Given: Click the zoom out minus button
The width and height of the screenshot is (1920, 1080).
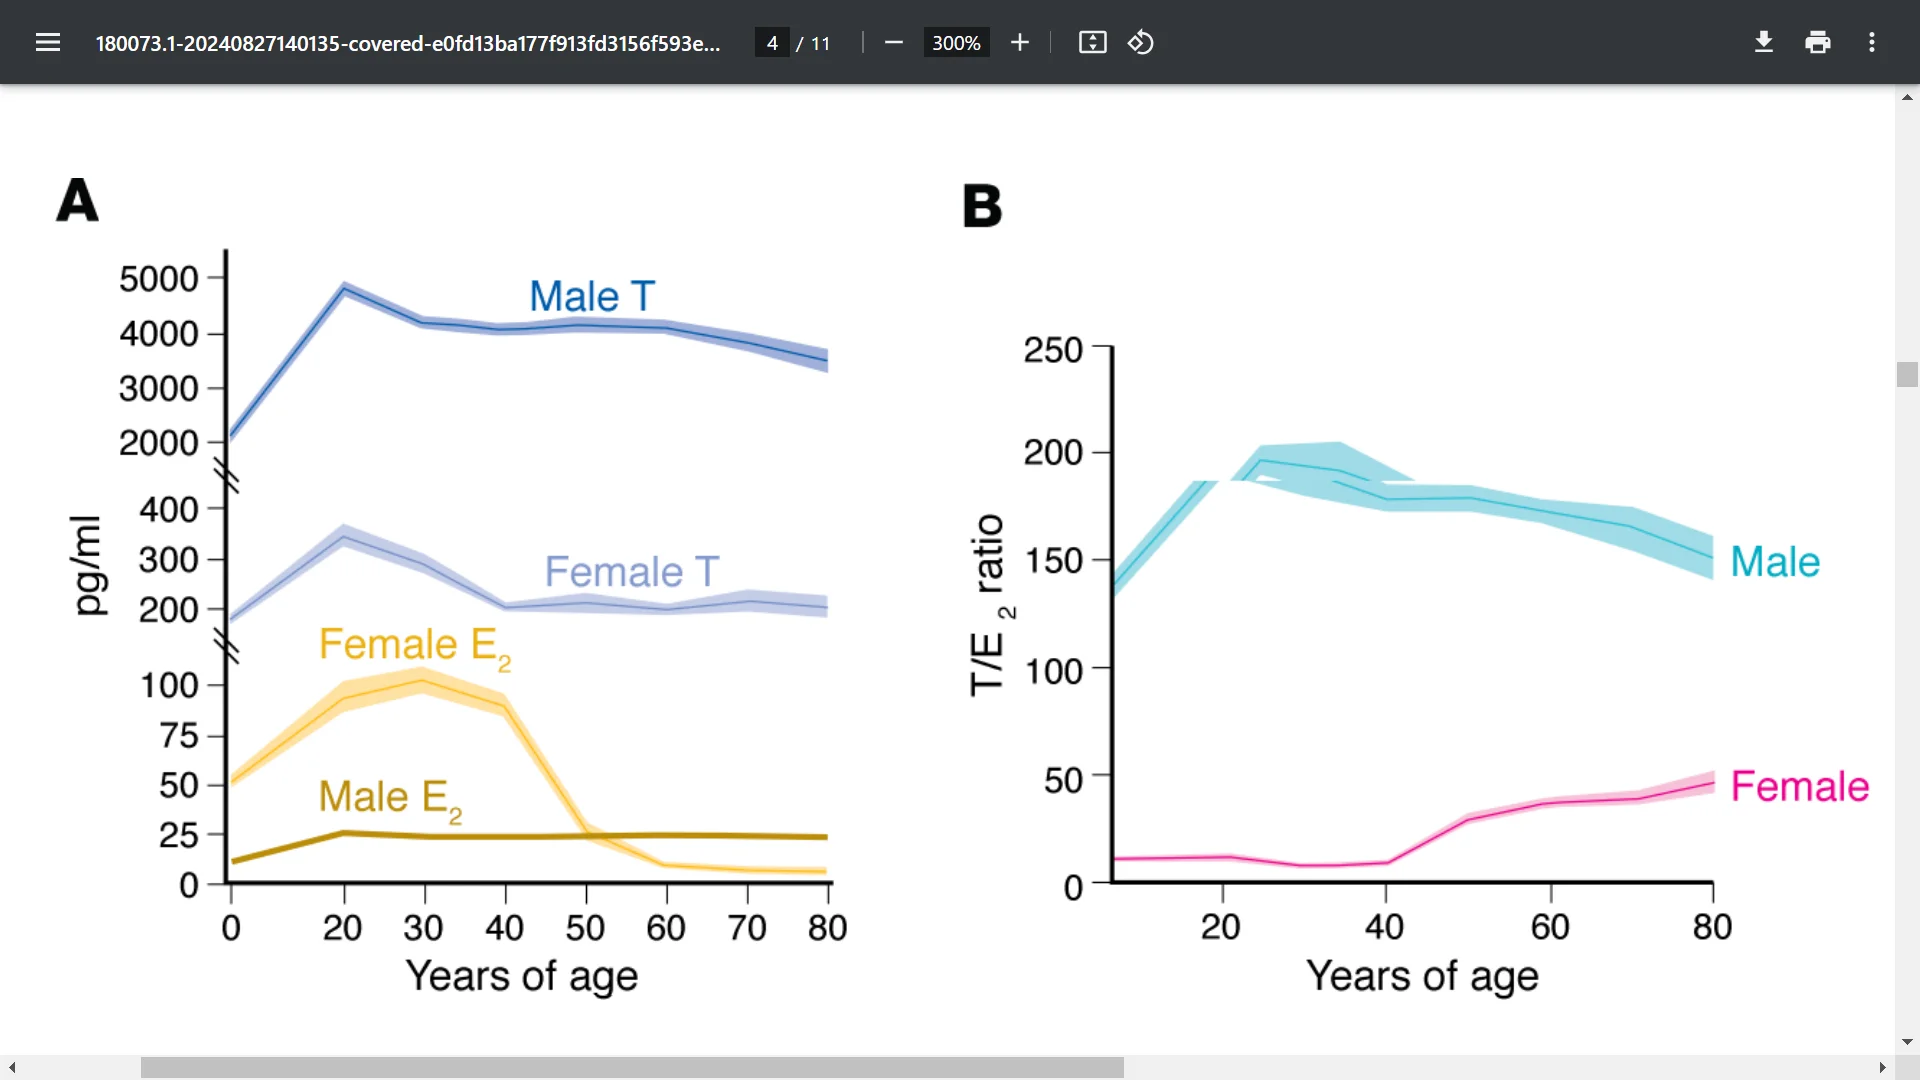Looking at the screenshot, I should click(894, 42).
